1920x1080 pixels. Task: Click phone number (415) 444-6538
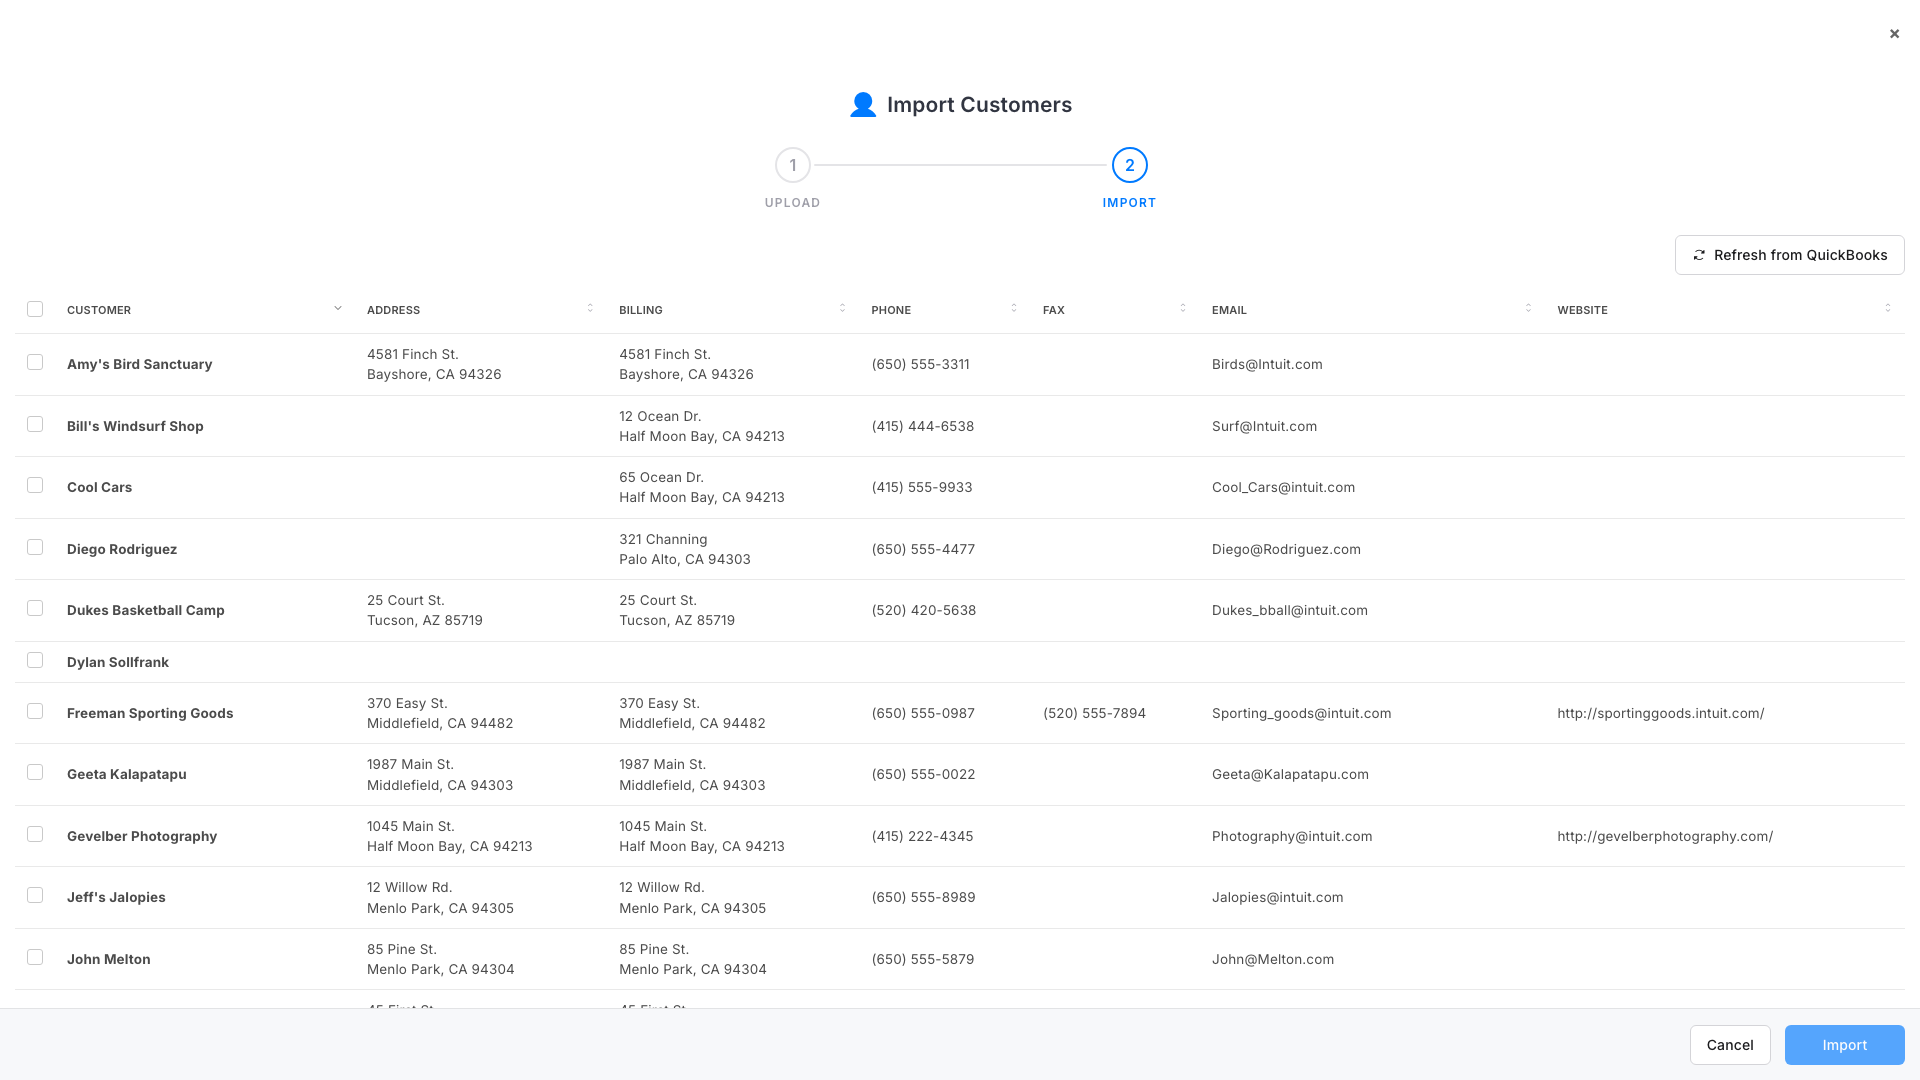[922, 426]
